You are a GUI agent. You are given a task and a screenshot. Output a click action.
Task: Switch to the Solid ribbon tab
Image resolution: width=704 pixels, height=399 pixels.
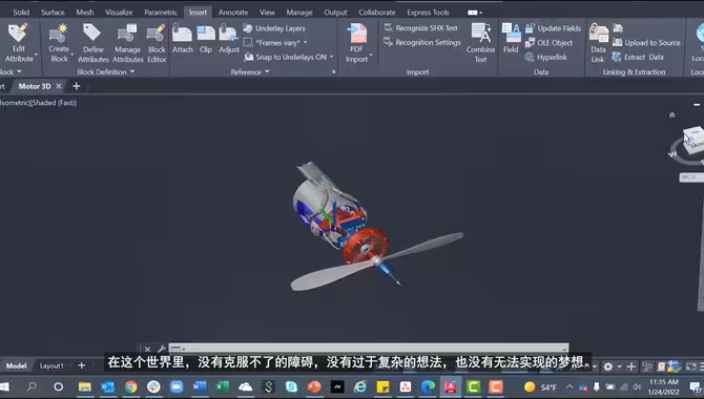pos(21,13)
